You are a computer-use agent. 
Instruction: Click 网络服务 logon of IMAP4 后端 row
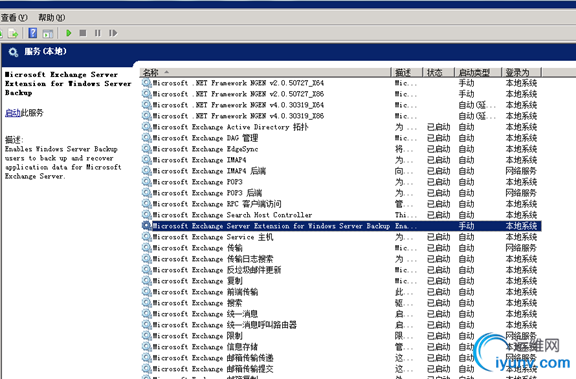[521, 171]
